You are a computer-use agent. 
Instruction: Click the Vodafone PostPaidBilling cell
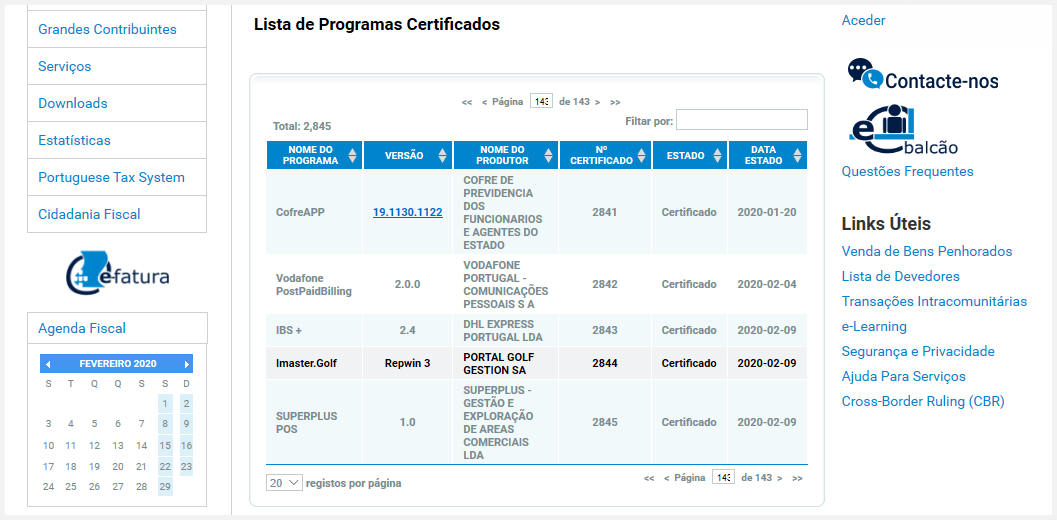tap(315, 284)
